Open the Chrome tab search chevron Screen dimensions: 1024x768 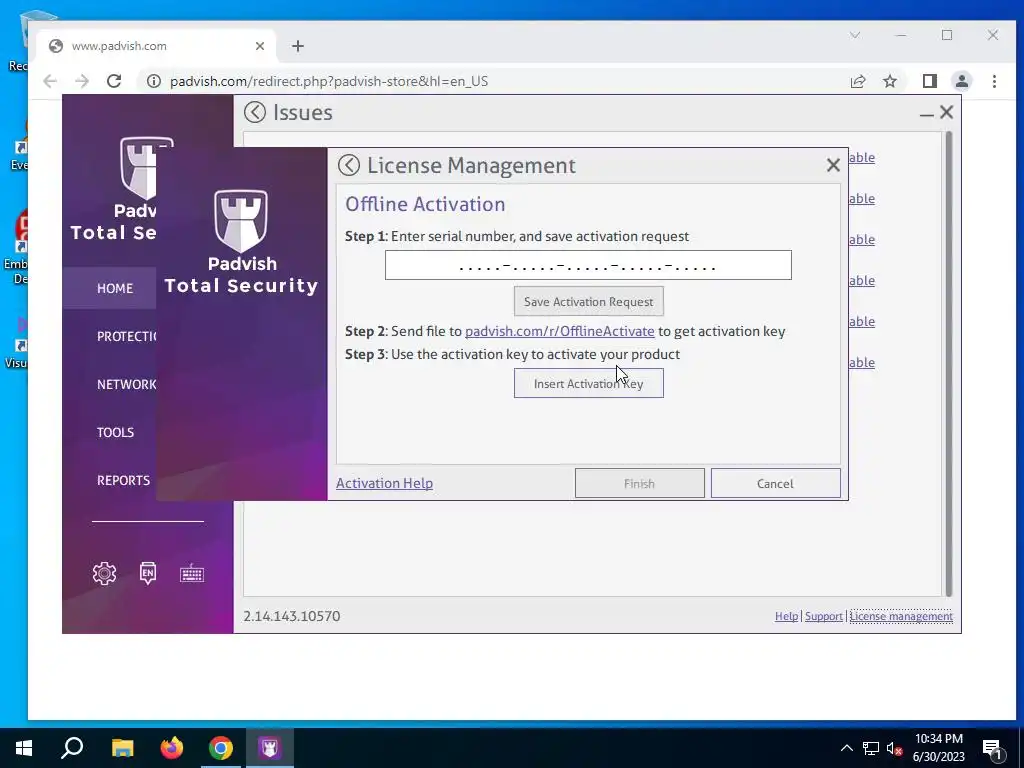click(x=855, y=35)
